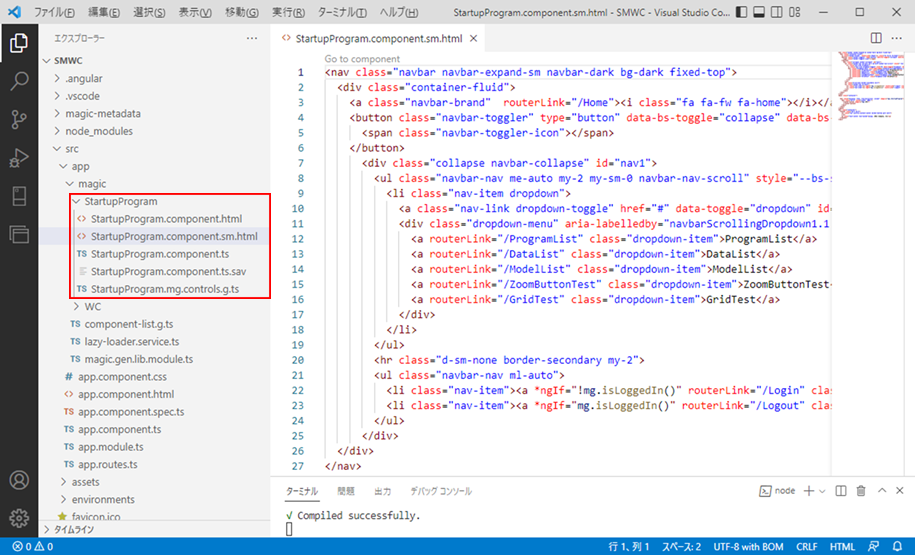The image size is (915, 555).
Task: Toggle the bottom panel layout button
Action: (757, 12)
